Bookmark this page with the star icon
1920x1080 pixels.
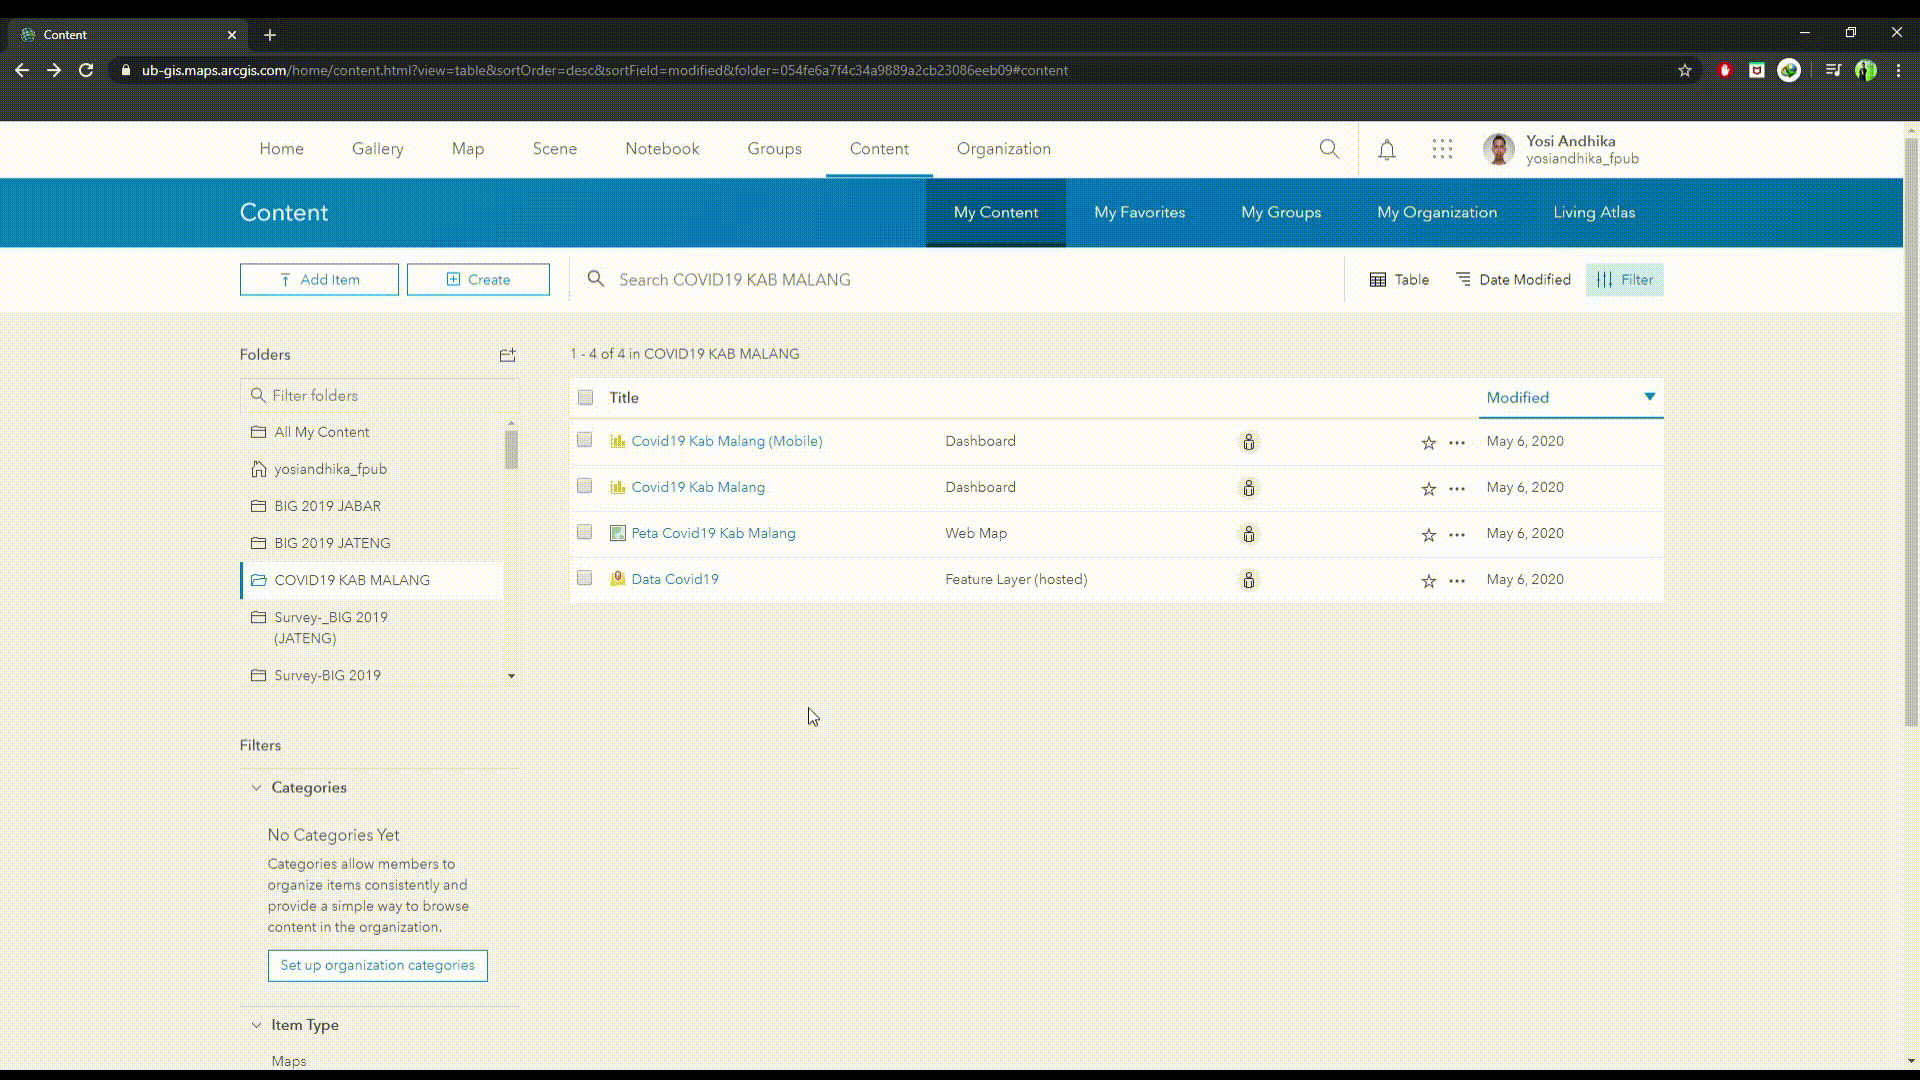tap(1685, 70)
